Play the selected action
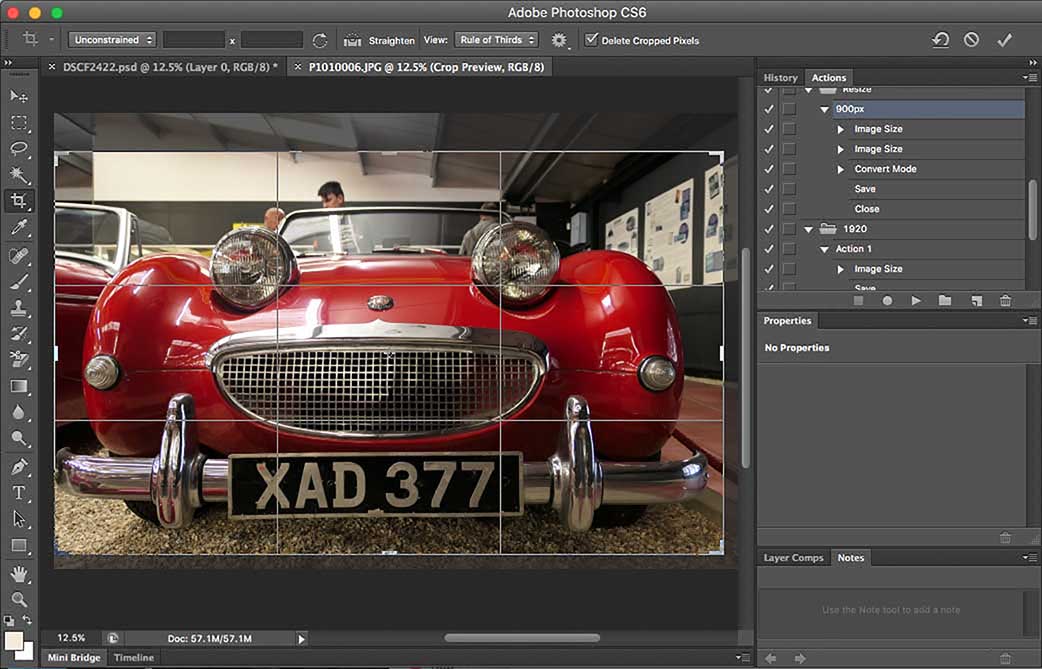Viewport: 1042px width, 669px height. click(916, 301)
